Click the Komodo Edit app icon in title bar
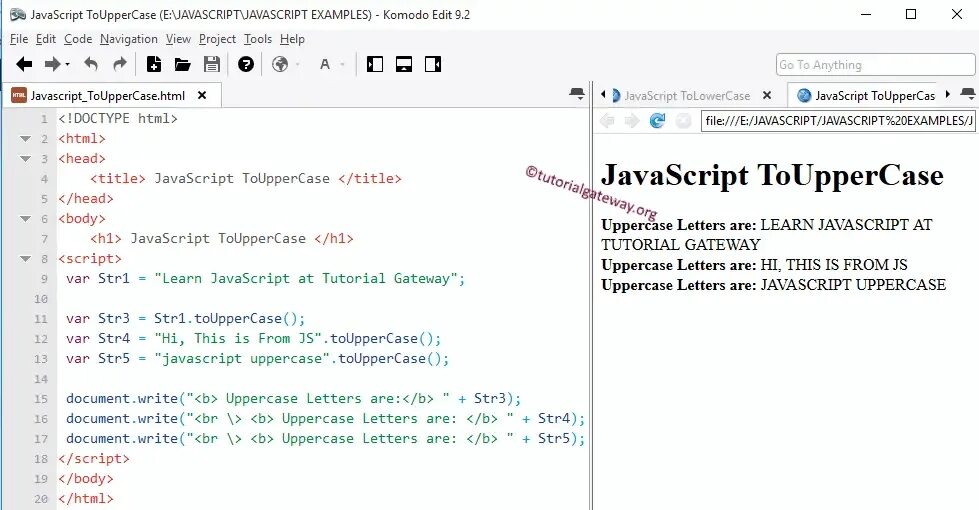979x510 pixels. 17,14
